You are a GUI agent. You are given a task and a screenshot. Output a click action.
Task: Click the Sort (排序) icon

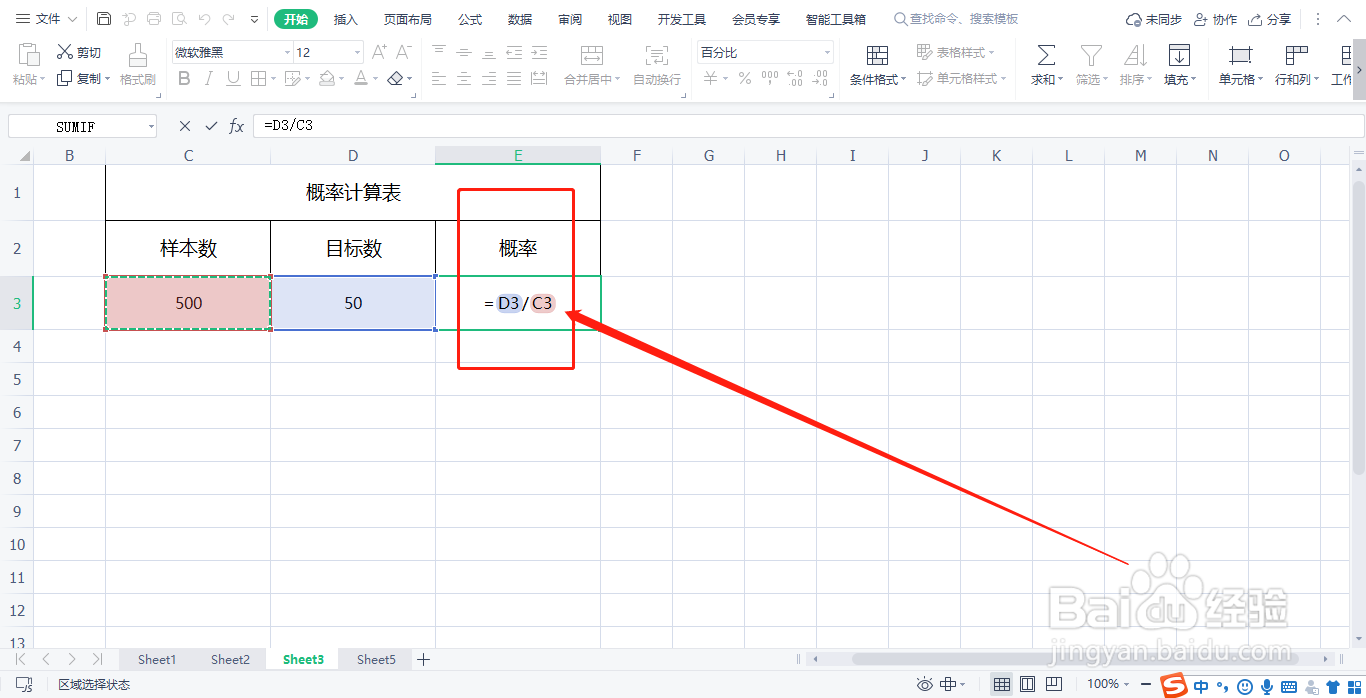(x=1135, y=55)
